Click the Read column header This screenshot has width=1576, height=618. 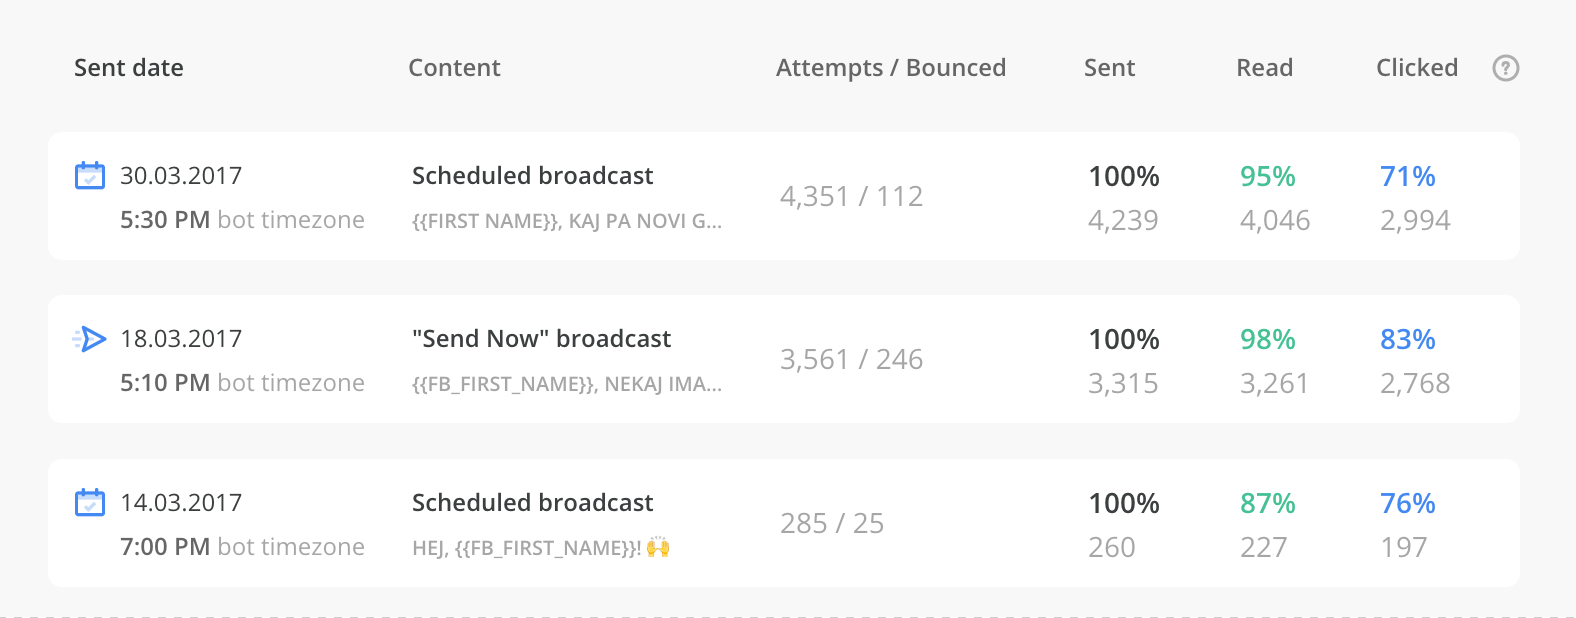(x=1264, y=68)
